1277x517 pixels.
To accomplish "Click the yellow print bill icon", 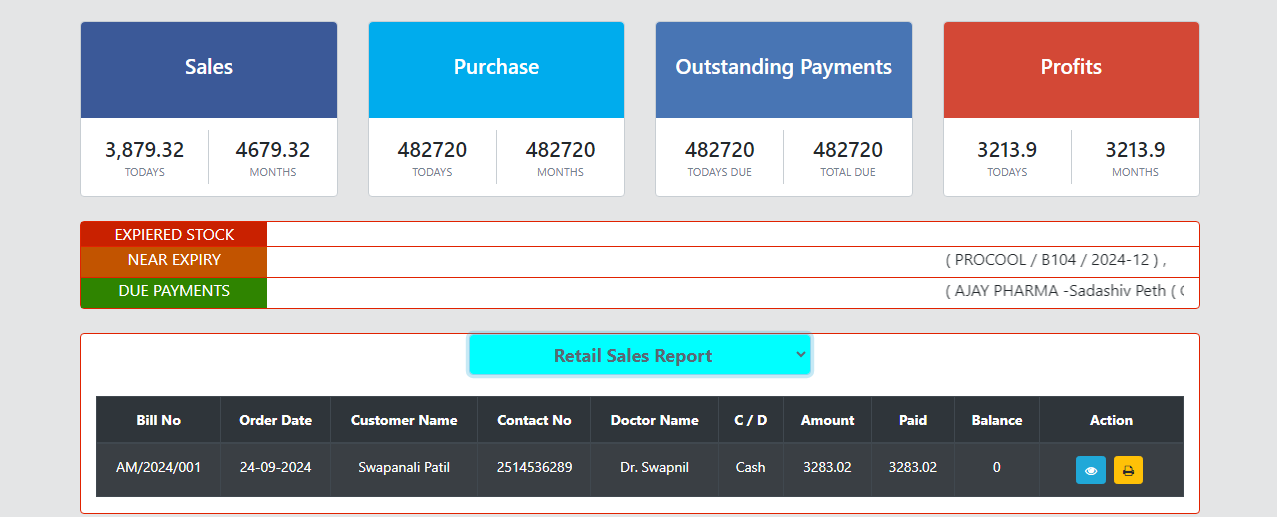I will 1128,470.
